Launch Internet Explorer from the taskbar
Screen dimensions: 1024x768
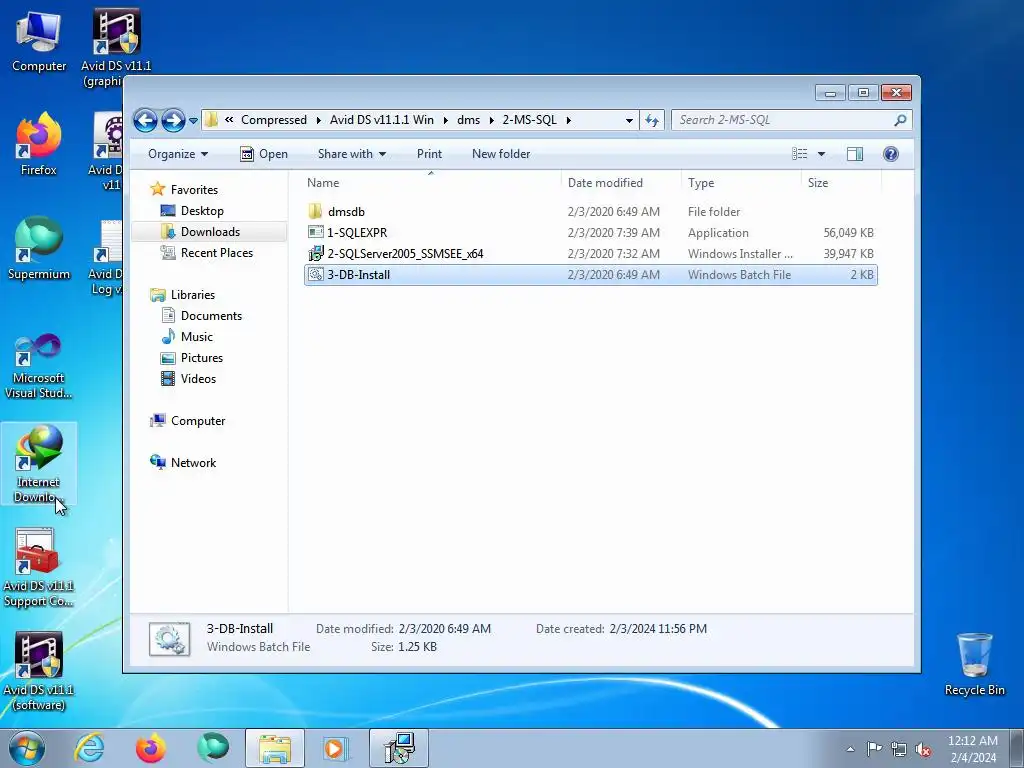coord(89,748)
